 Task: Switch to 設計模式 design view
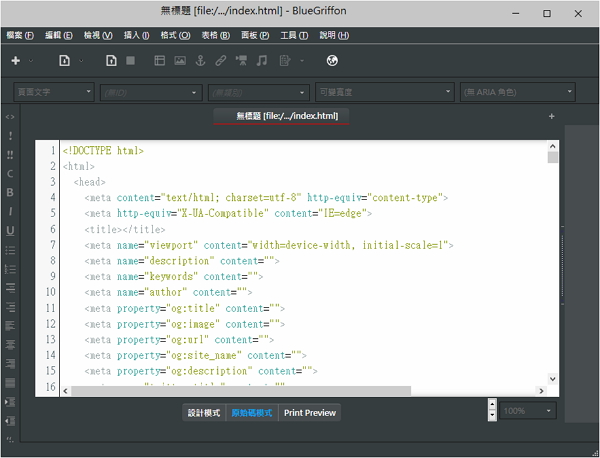(204, 413)
